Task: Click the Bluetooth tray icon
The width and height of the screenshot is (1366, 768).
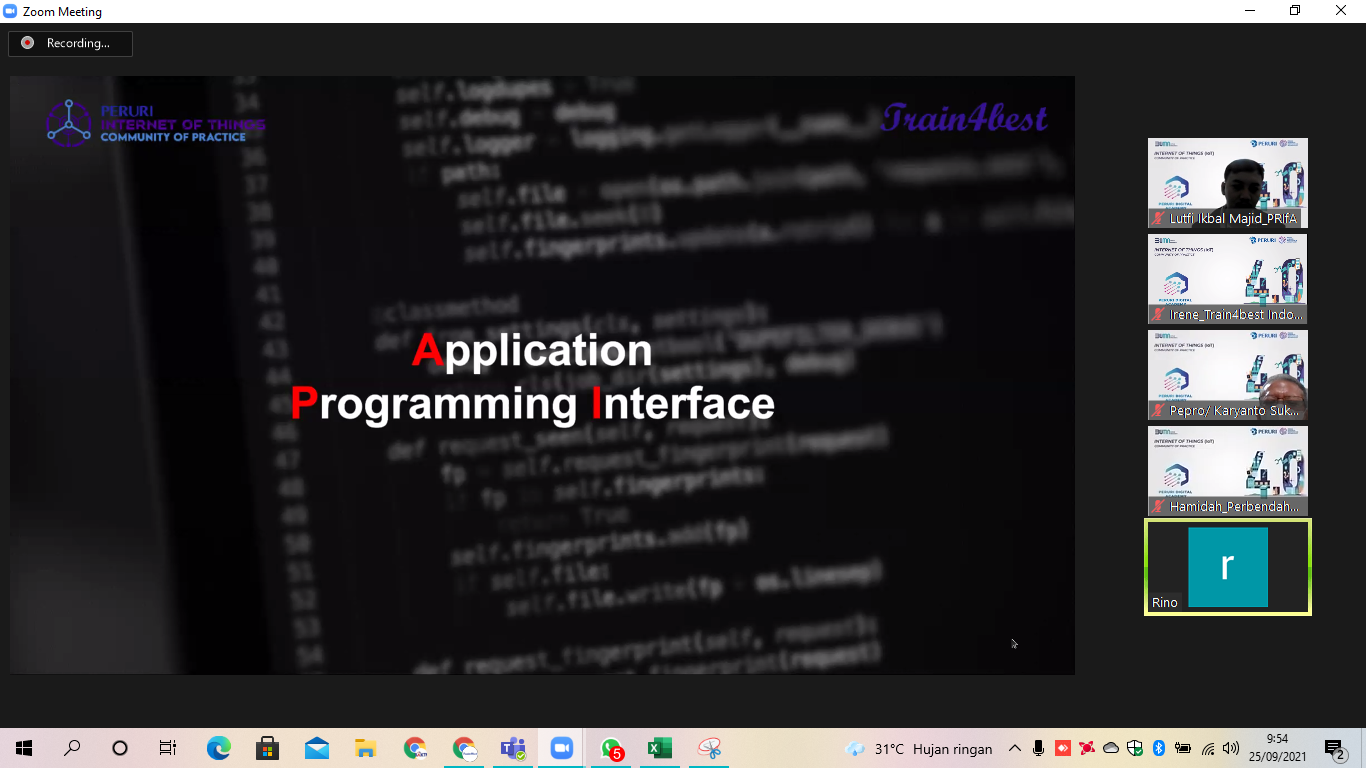Action: pos(1159,748)
